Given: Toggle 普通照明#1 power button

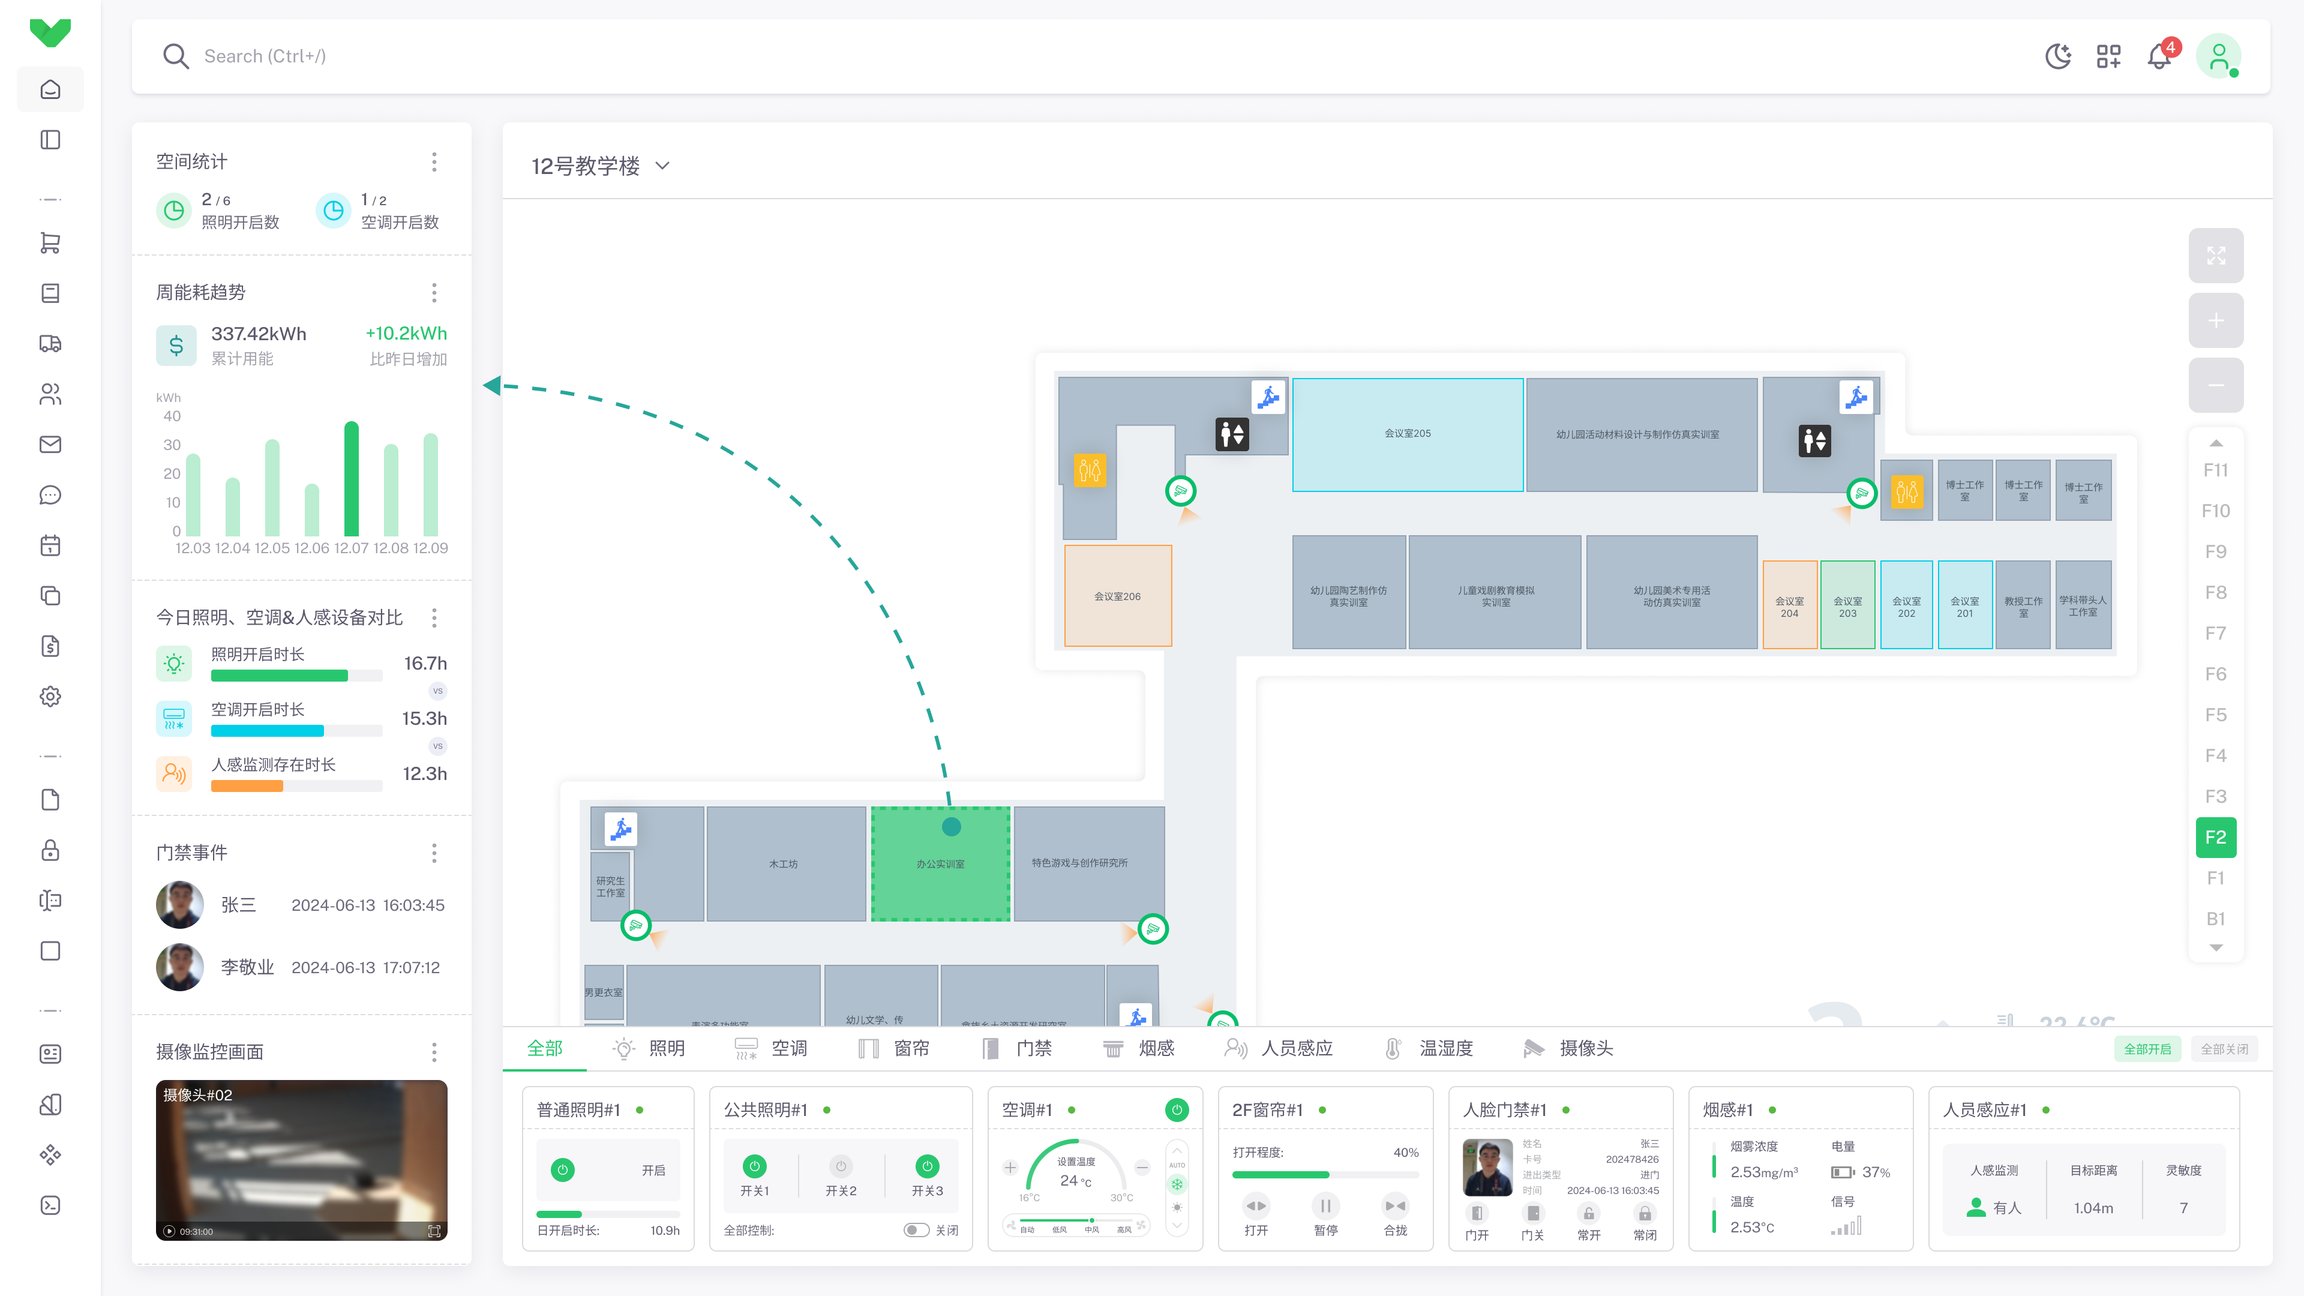Looking at the screenshot, I should (x=563, y=1170).
